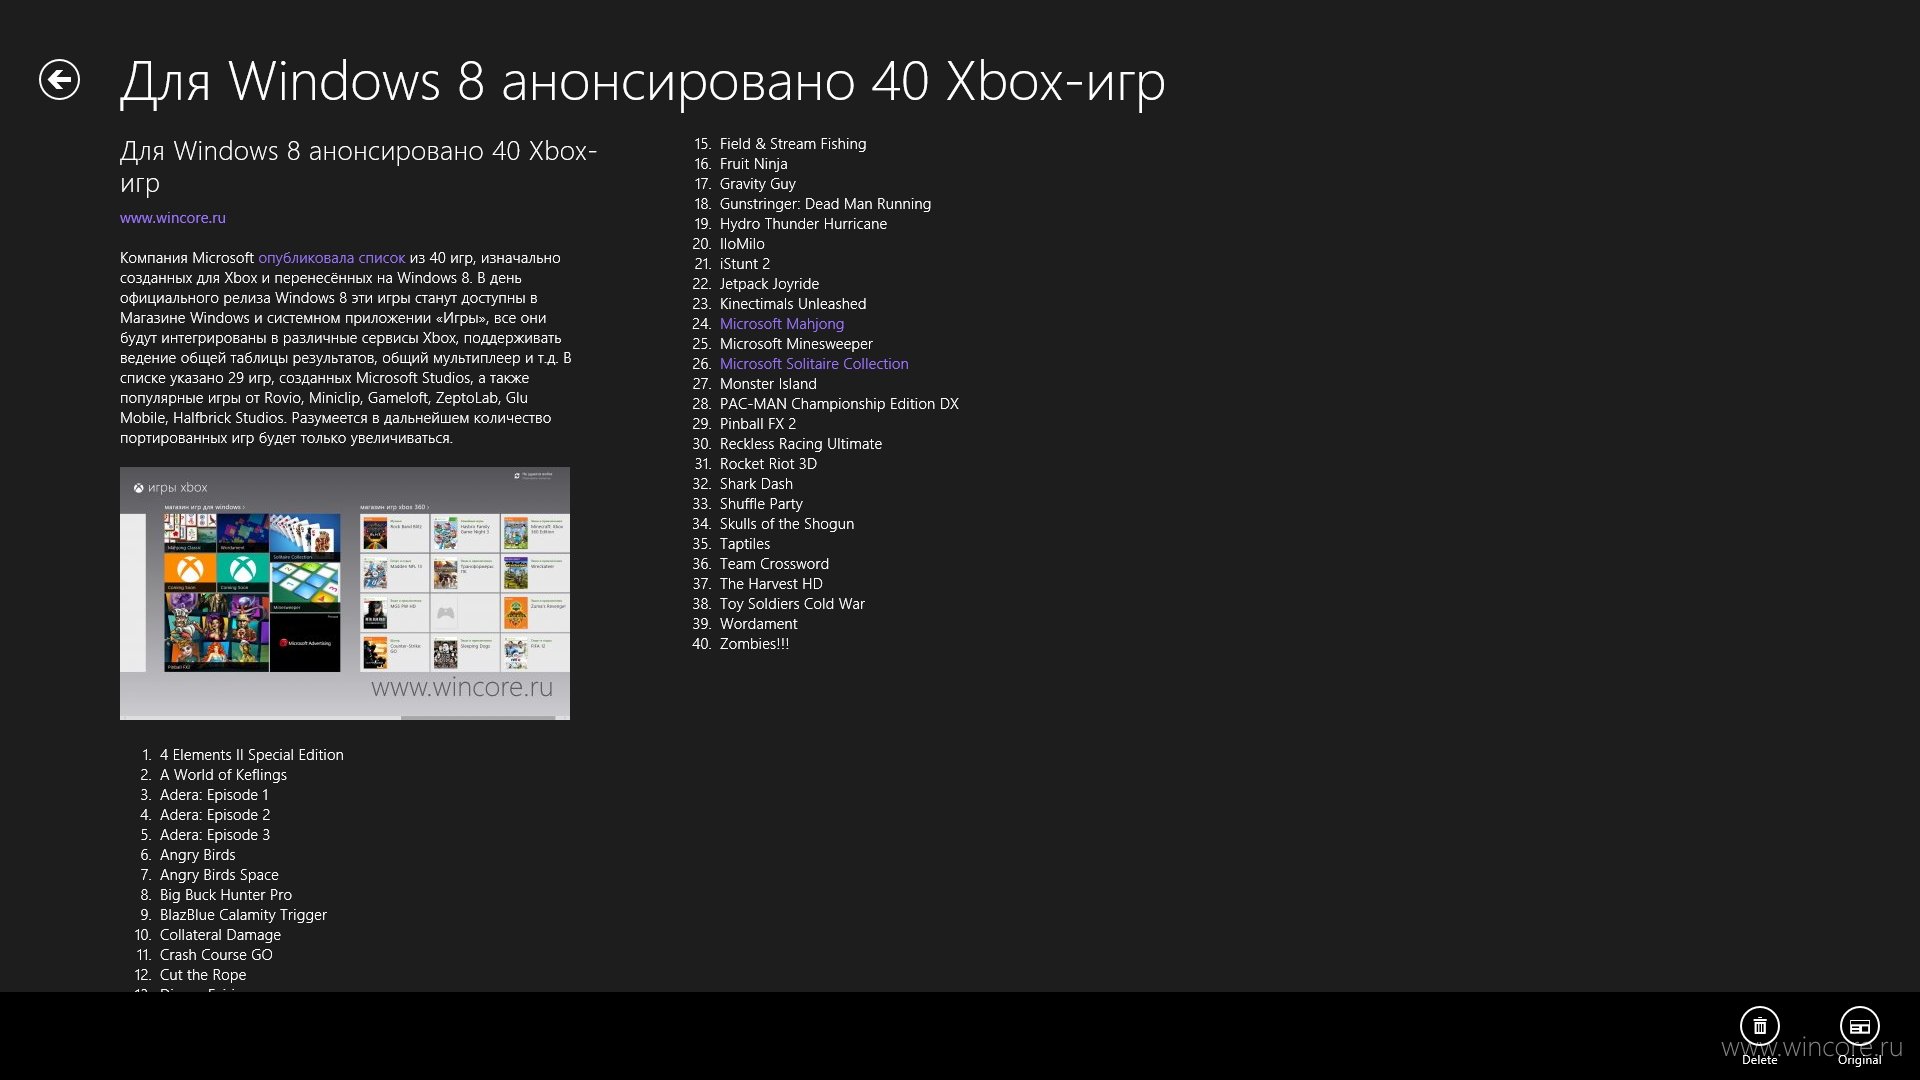Select 'Jetpack Joyride' entry
This screenshot has width=1920, height=1080.
click(x=769, y=284)
